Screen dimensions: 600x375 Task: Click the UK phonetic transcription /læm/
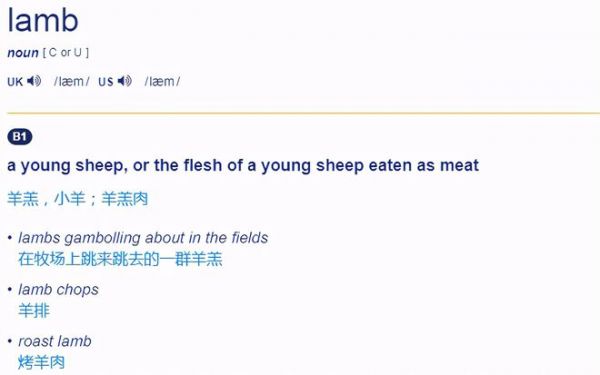72,82
